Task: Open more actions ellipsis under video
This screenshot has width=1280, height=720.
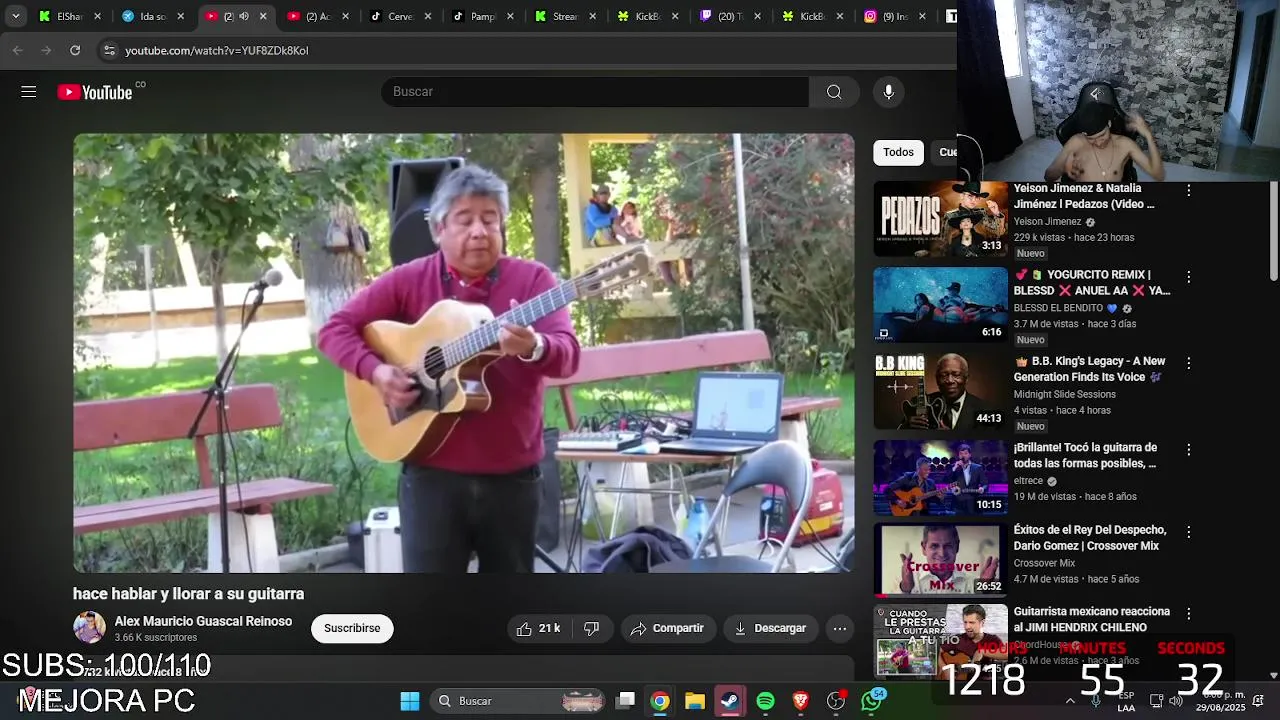Action: click(840, 628)
